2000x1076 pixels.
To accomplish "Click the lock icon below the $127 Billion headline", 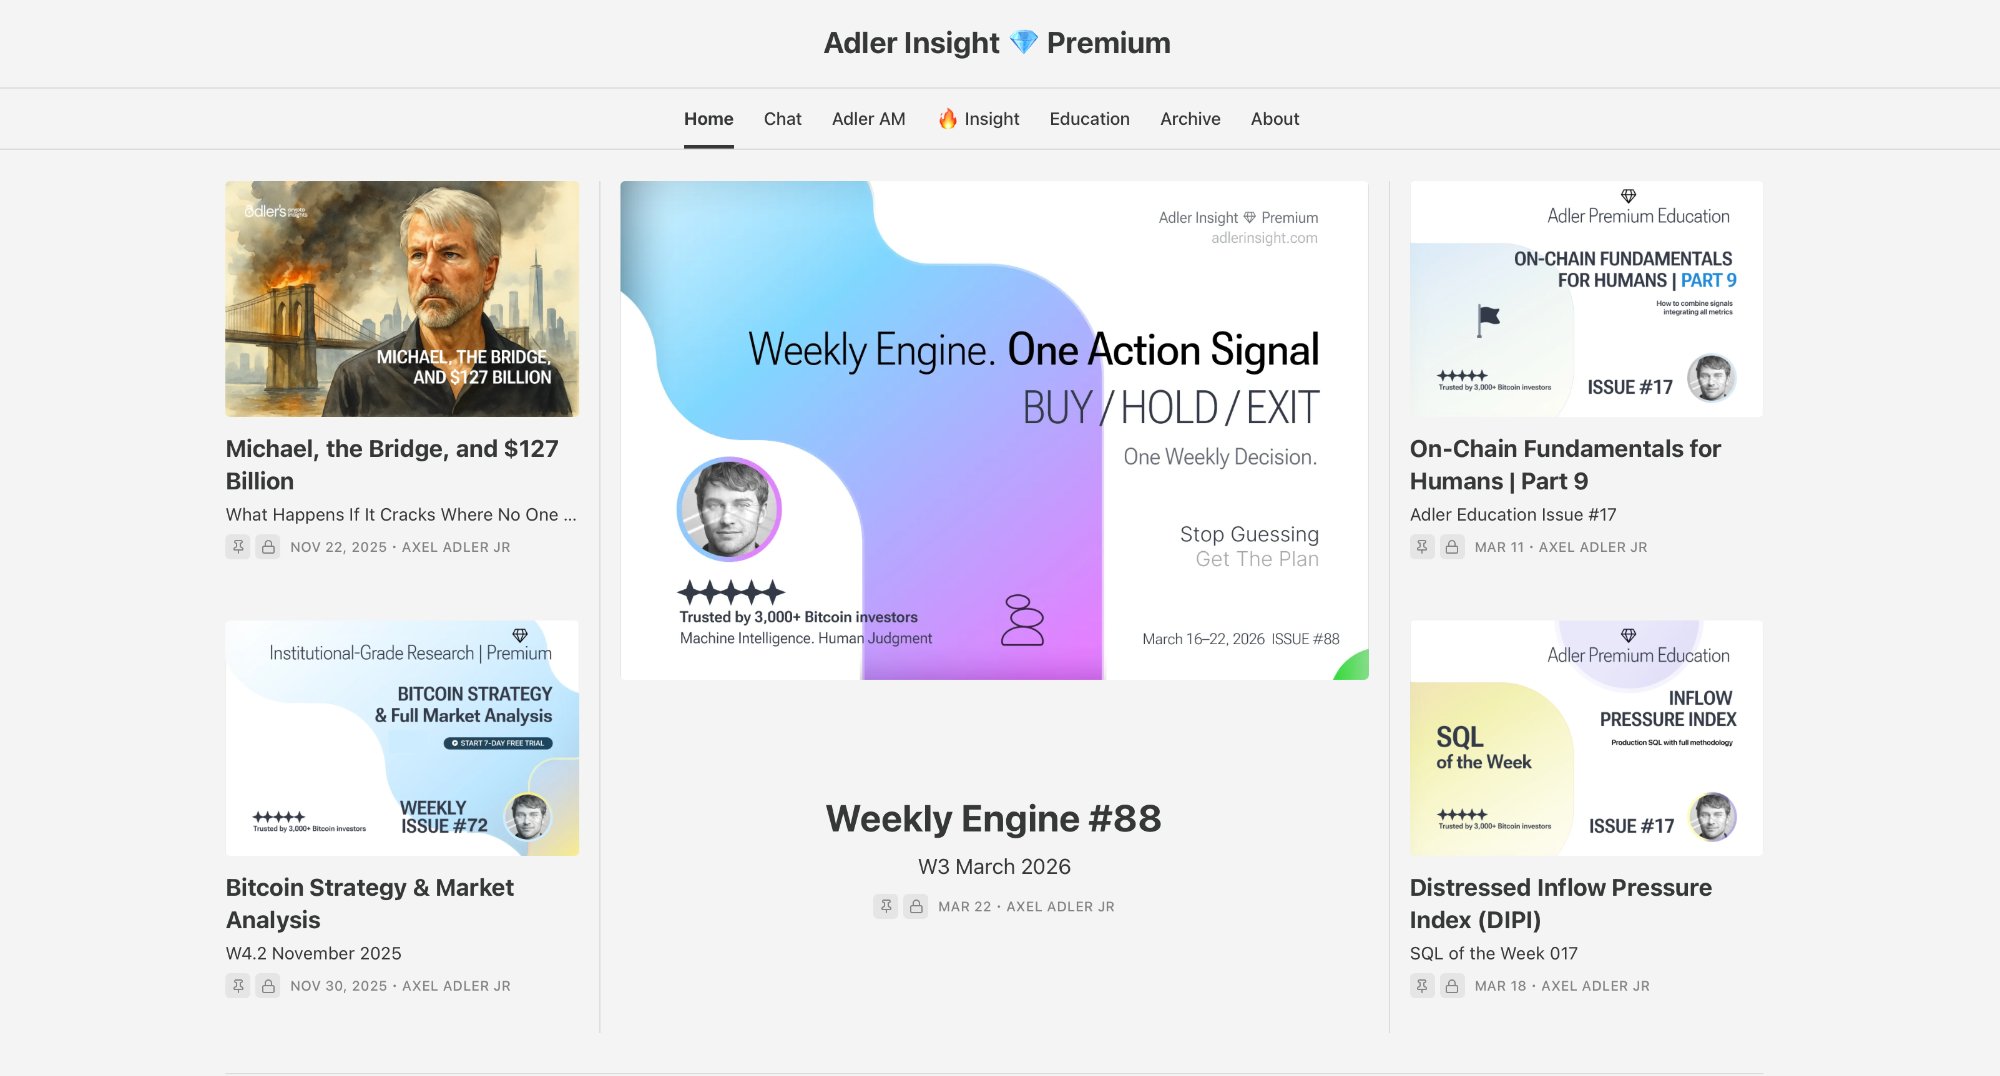I will 266,547.
